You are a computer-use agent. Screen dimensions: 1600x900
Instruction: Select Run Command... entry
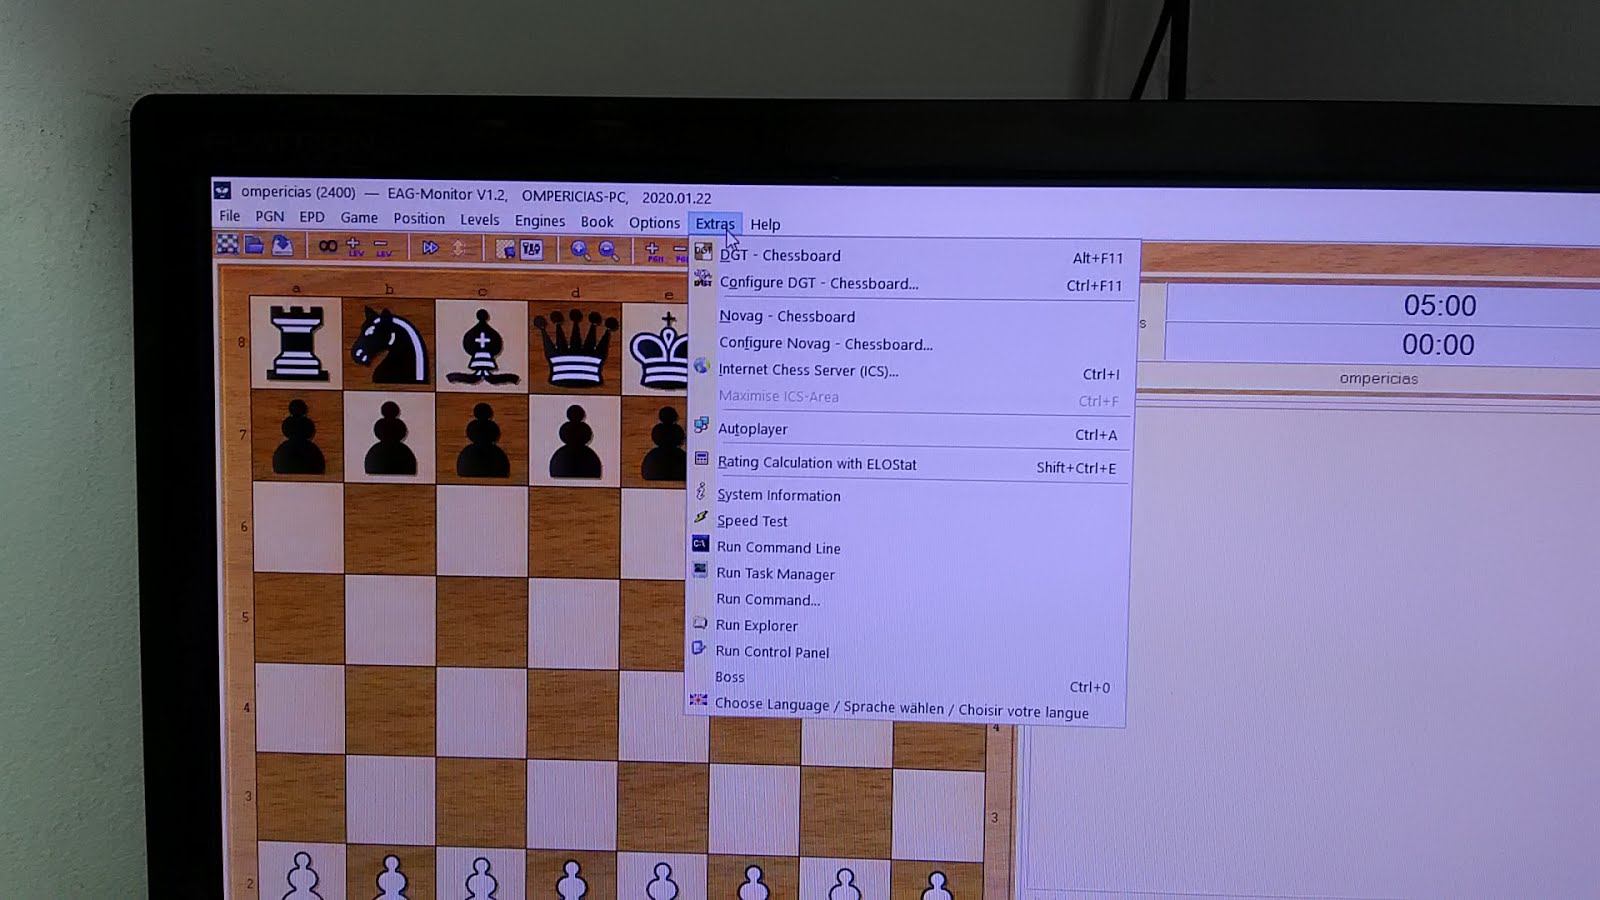pyautogui.click(x=906, y=600)
